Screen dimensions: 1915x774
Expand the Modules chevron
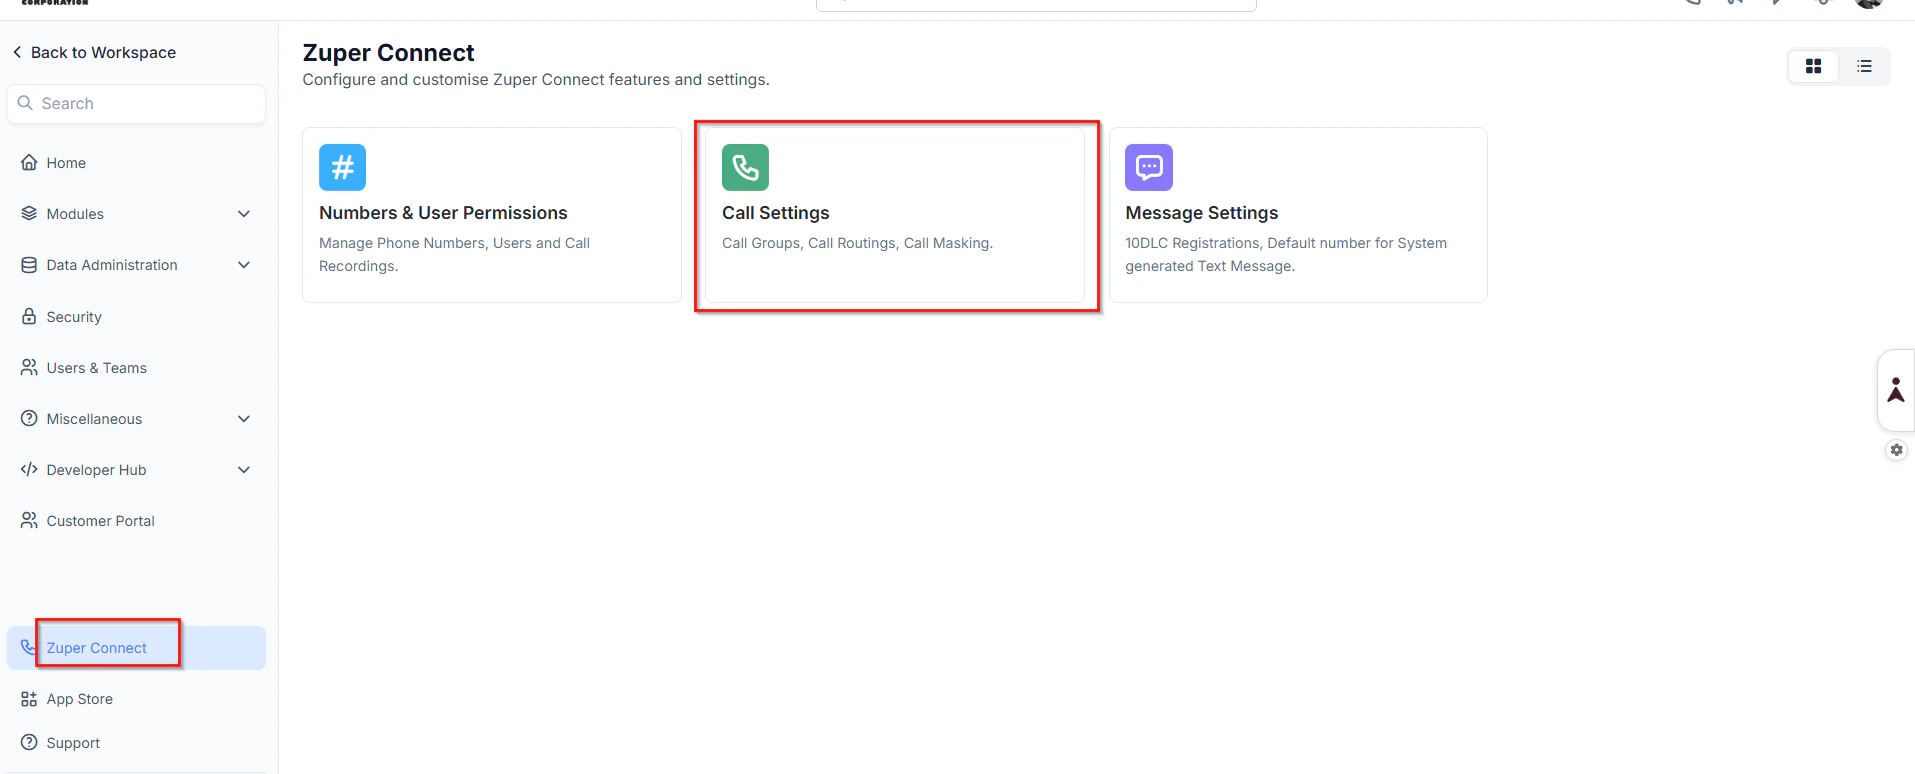(243, 214)
